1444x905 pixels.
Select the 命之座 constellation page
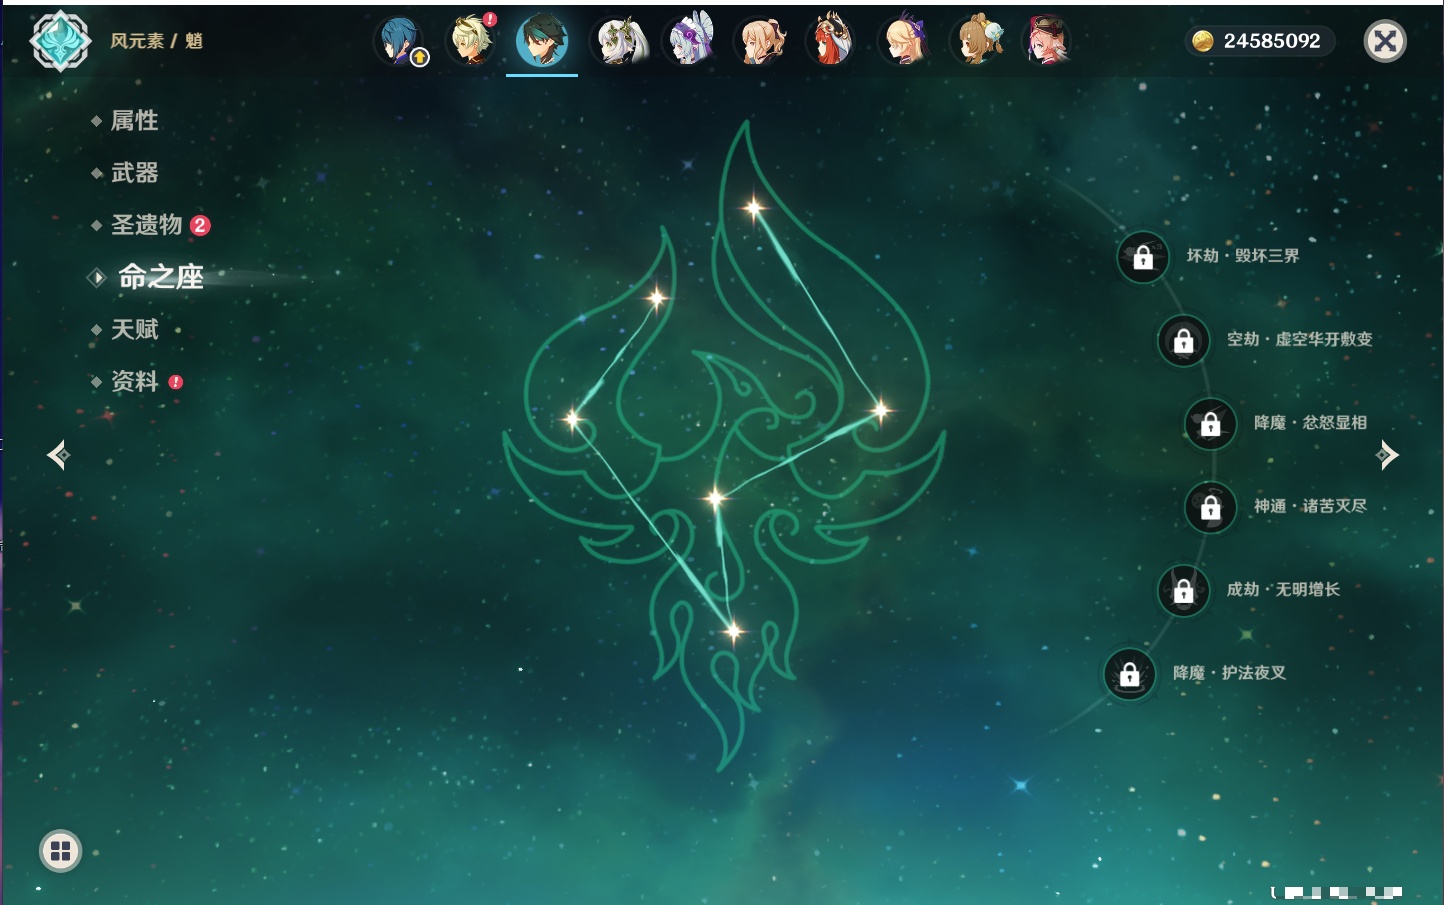(160, 277)
